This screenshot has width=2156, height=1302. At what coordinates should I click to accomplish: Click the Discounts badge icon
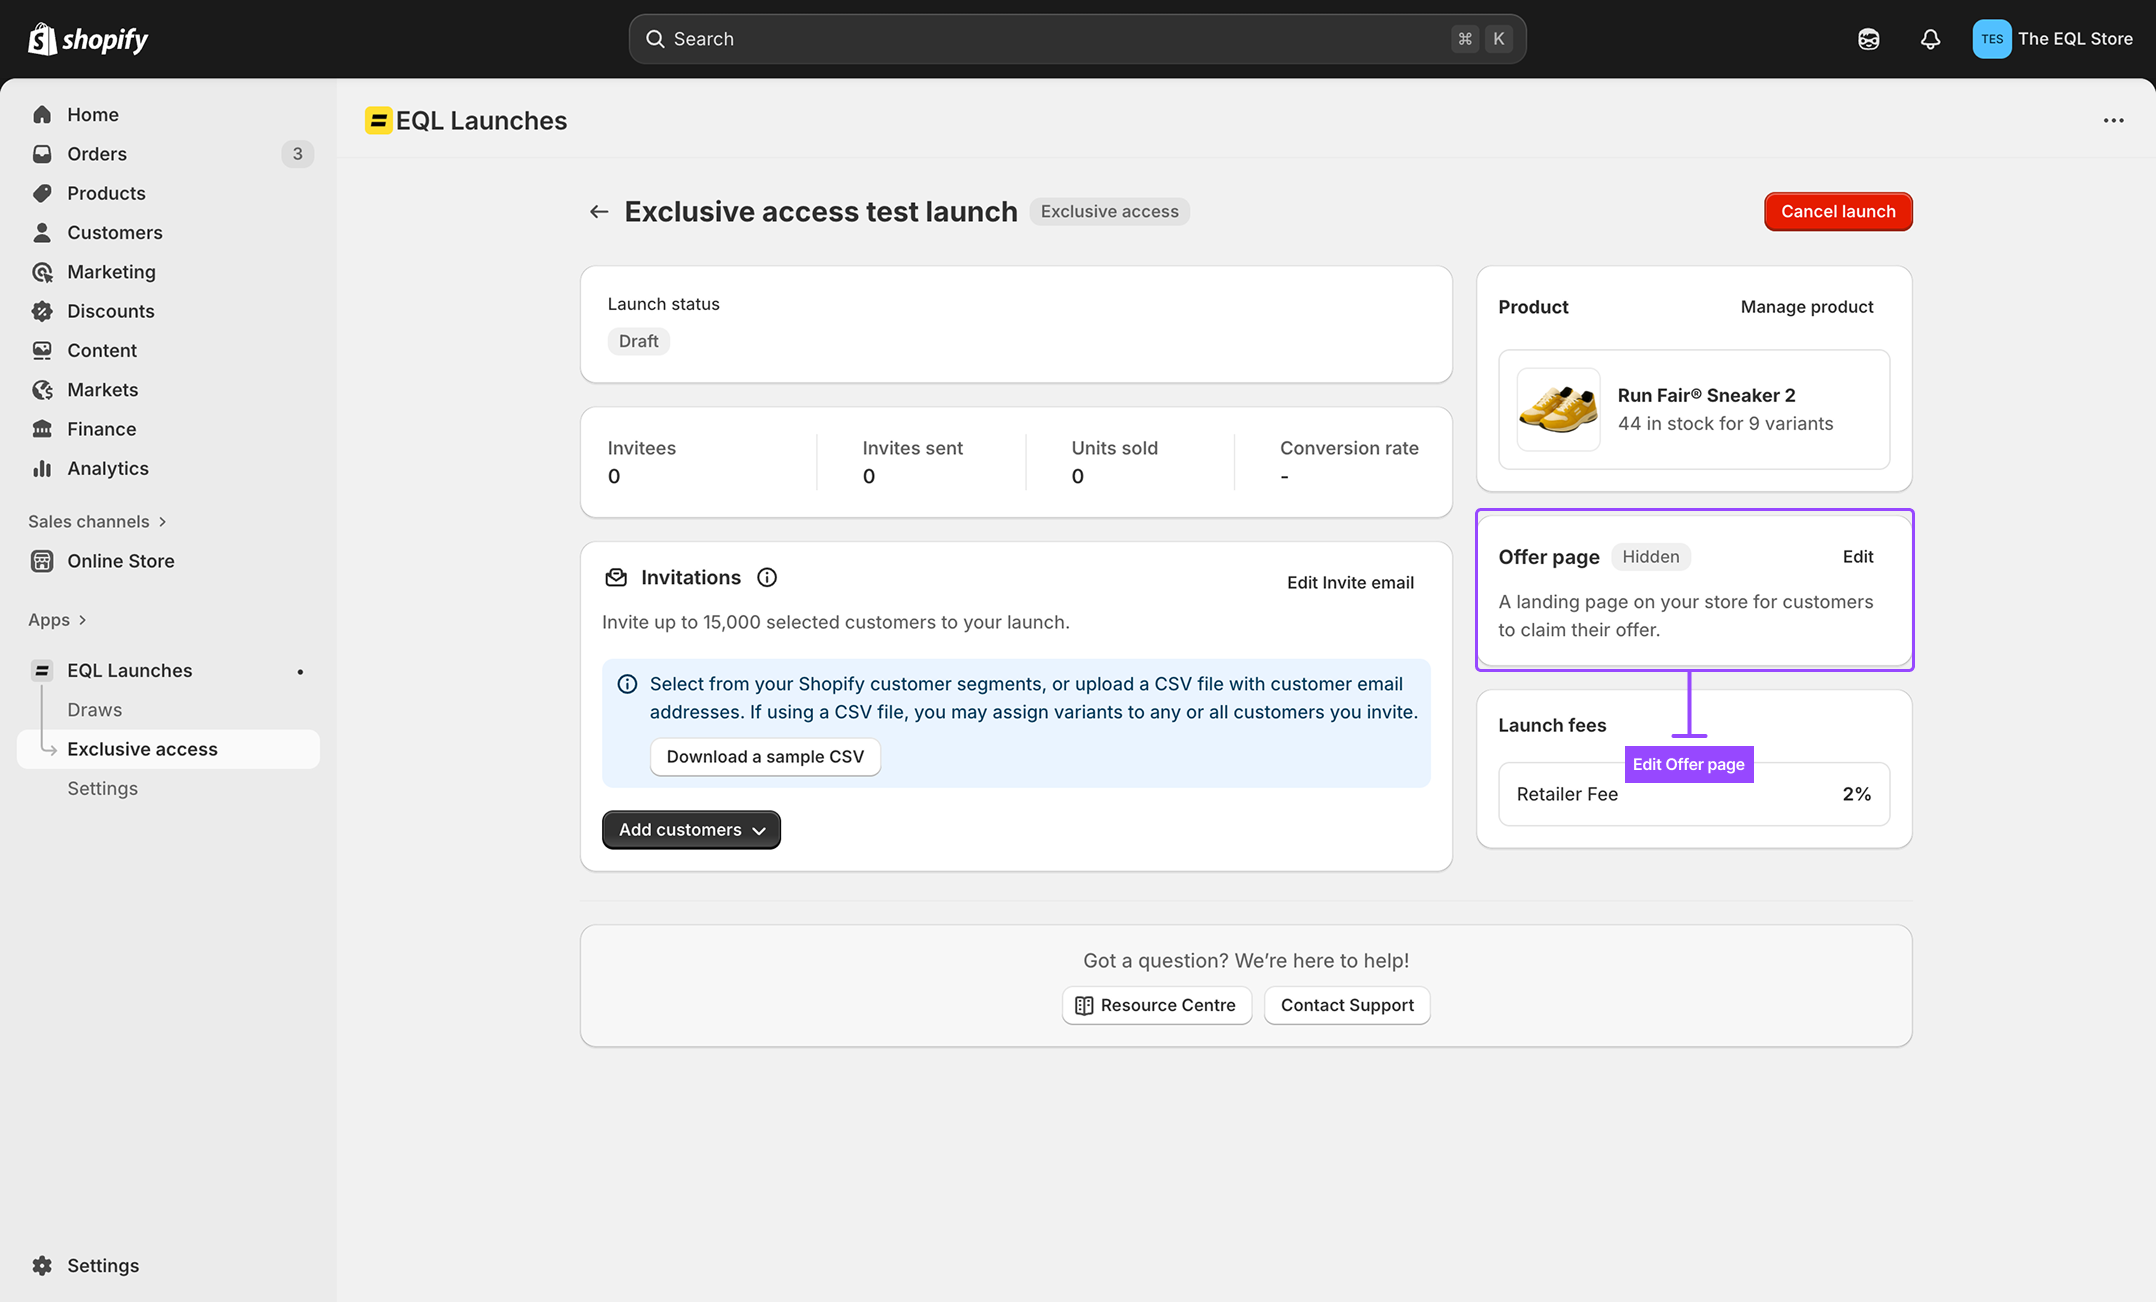pyautogui.click(x=42, y=311)
